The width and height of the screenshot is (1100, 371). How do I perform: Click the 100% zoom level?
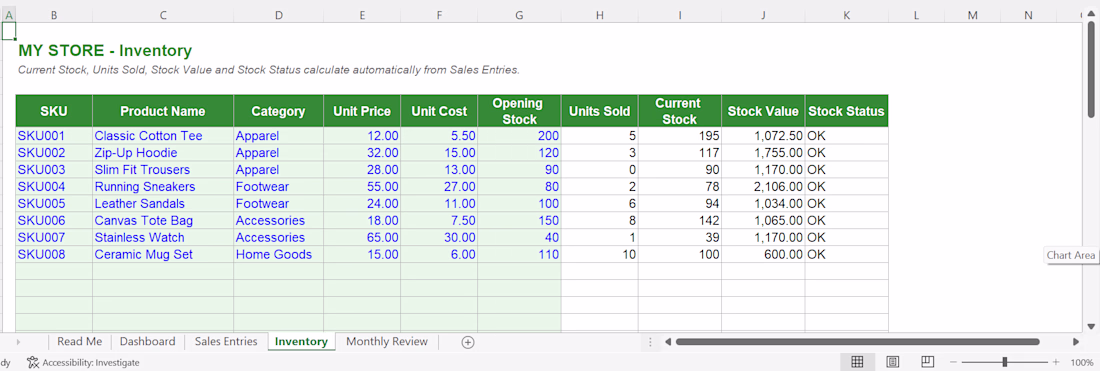point(1082,363)
